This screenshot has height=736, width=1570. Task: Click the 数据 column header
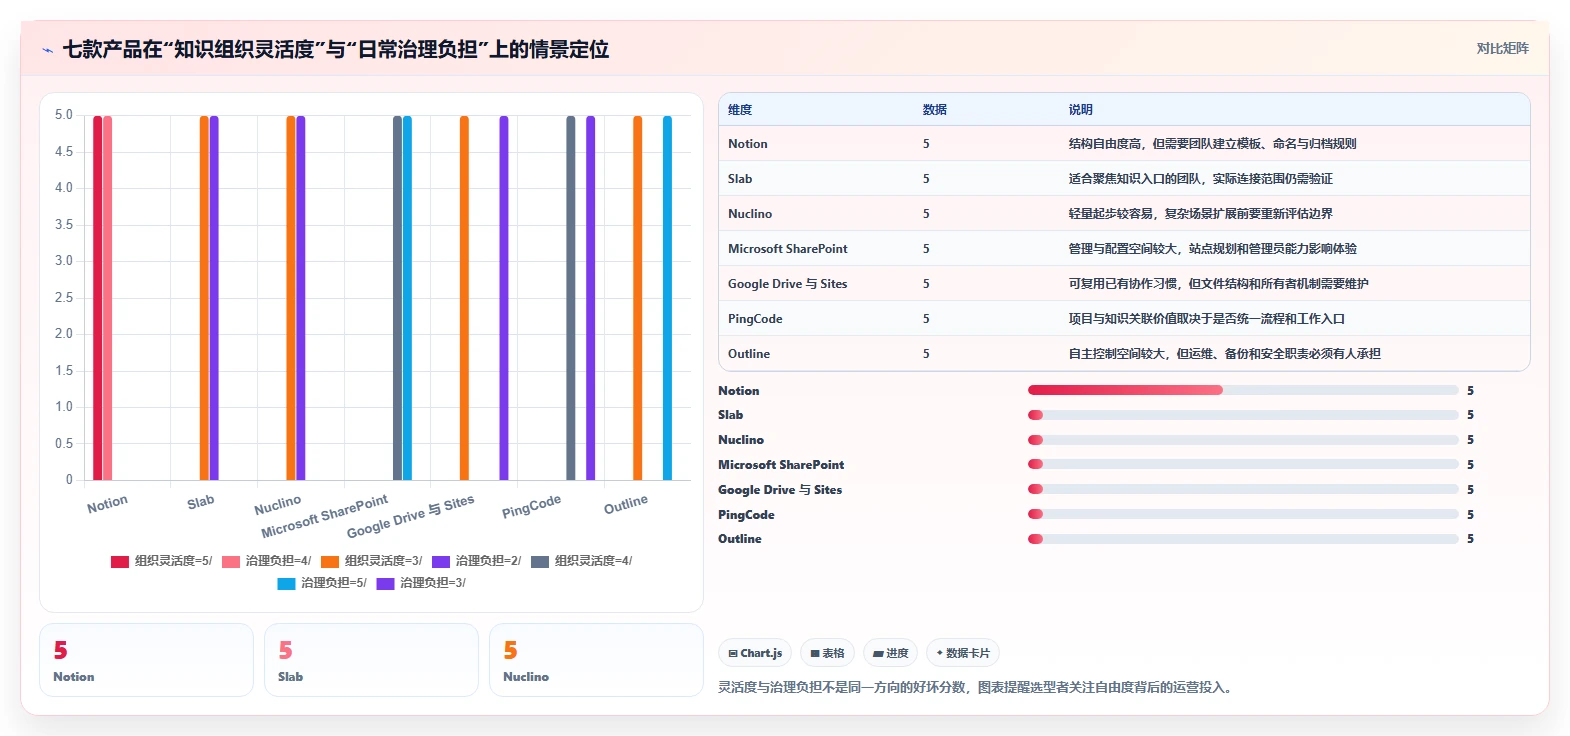tap(935, 110)
